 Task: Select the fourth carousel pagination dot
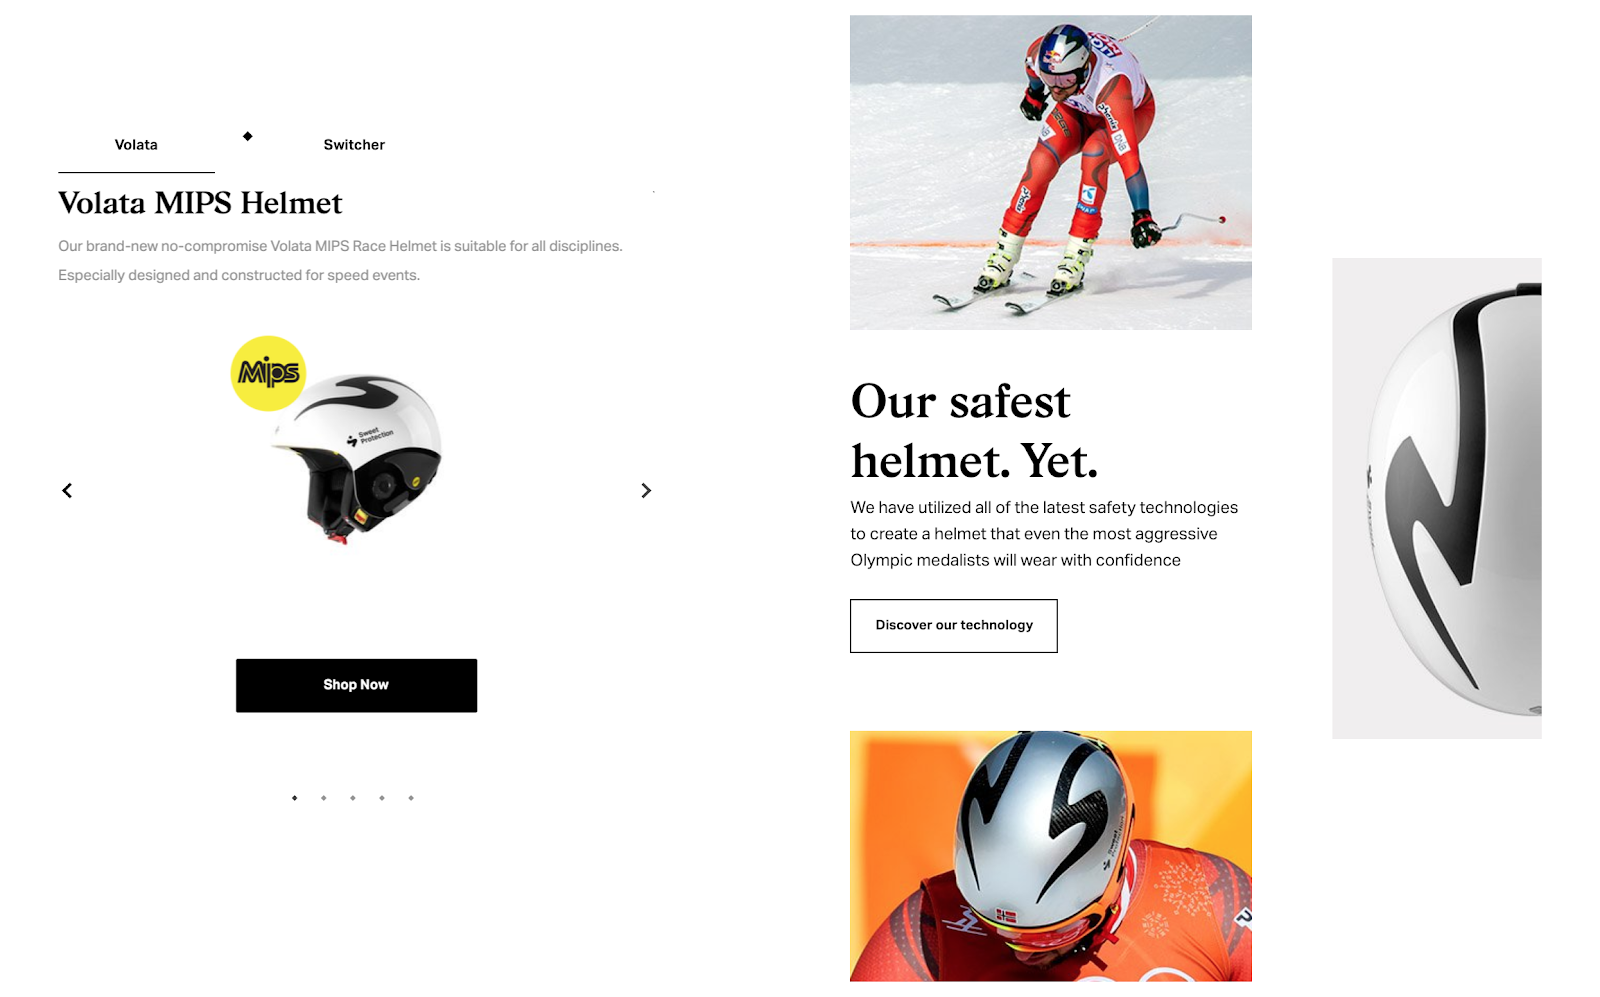[x=381, y=798]
